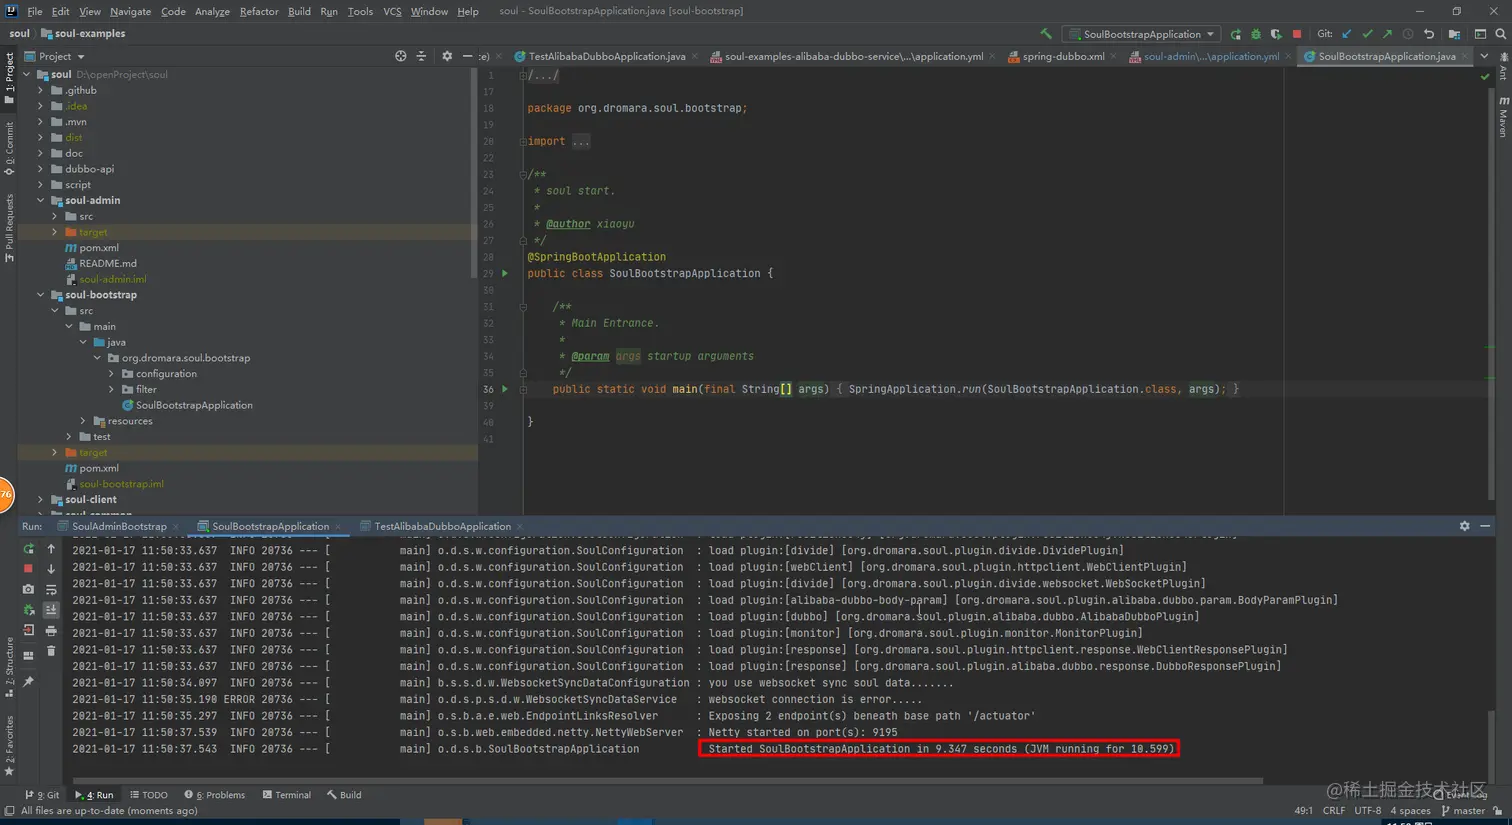Image resolution: width=1512 pixels, height=825 pixels.
Task: Stop the process in the Run panel sidebar
Action: coord(28,568)
